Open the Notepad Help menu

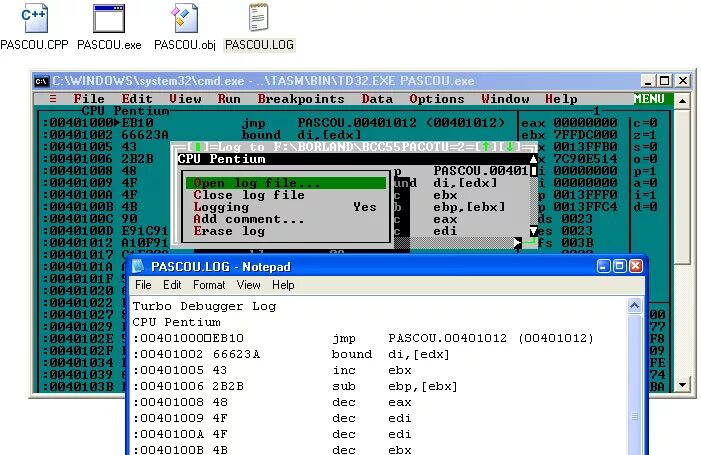pyautogui.click(x=283, y=285)
